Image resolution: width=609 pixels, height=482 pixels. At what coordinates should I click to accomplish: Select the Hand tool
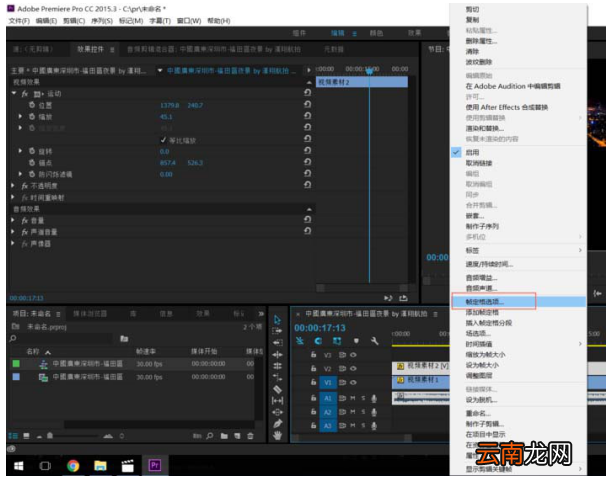coord(277,435)
